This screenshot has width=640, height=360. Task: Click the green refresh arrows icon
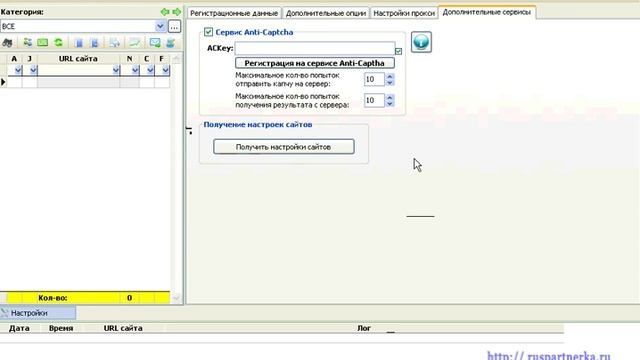(58, 42)
